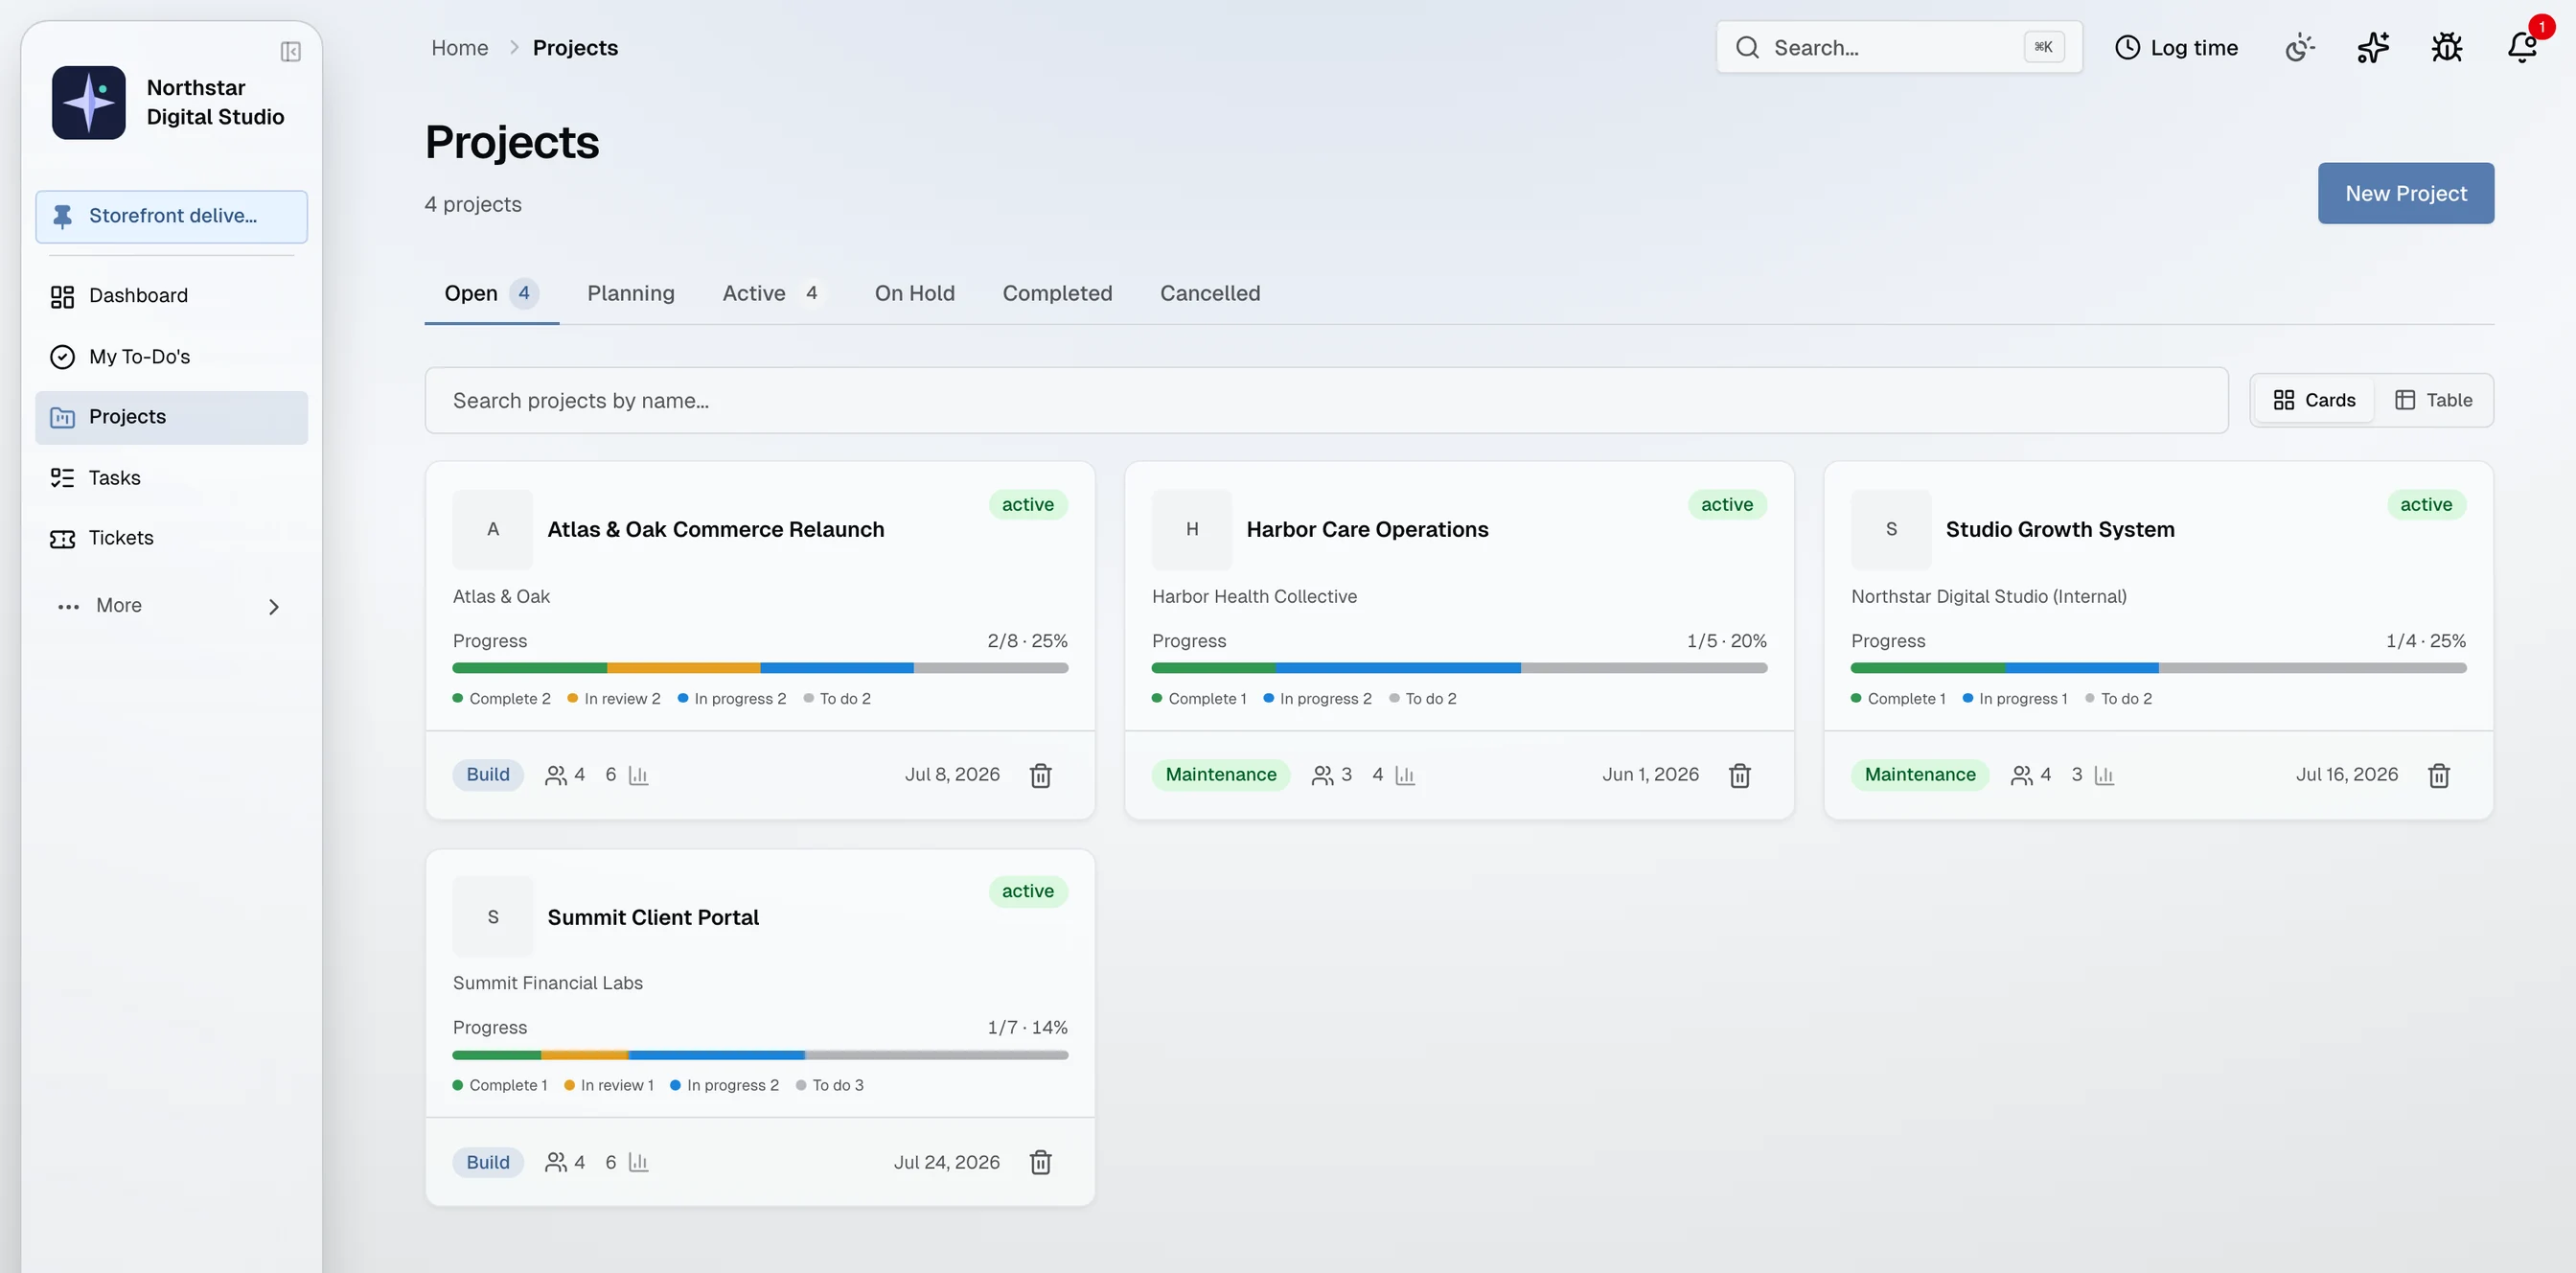Open notifications bell
The image size is (2576, 1273).
(x=2521, y=47)
